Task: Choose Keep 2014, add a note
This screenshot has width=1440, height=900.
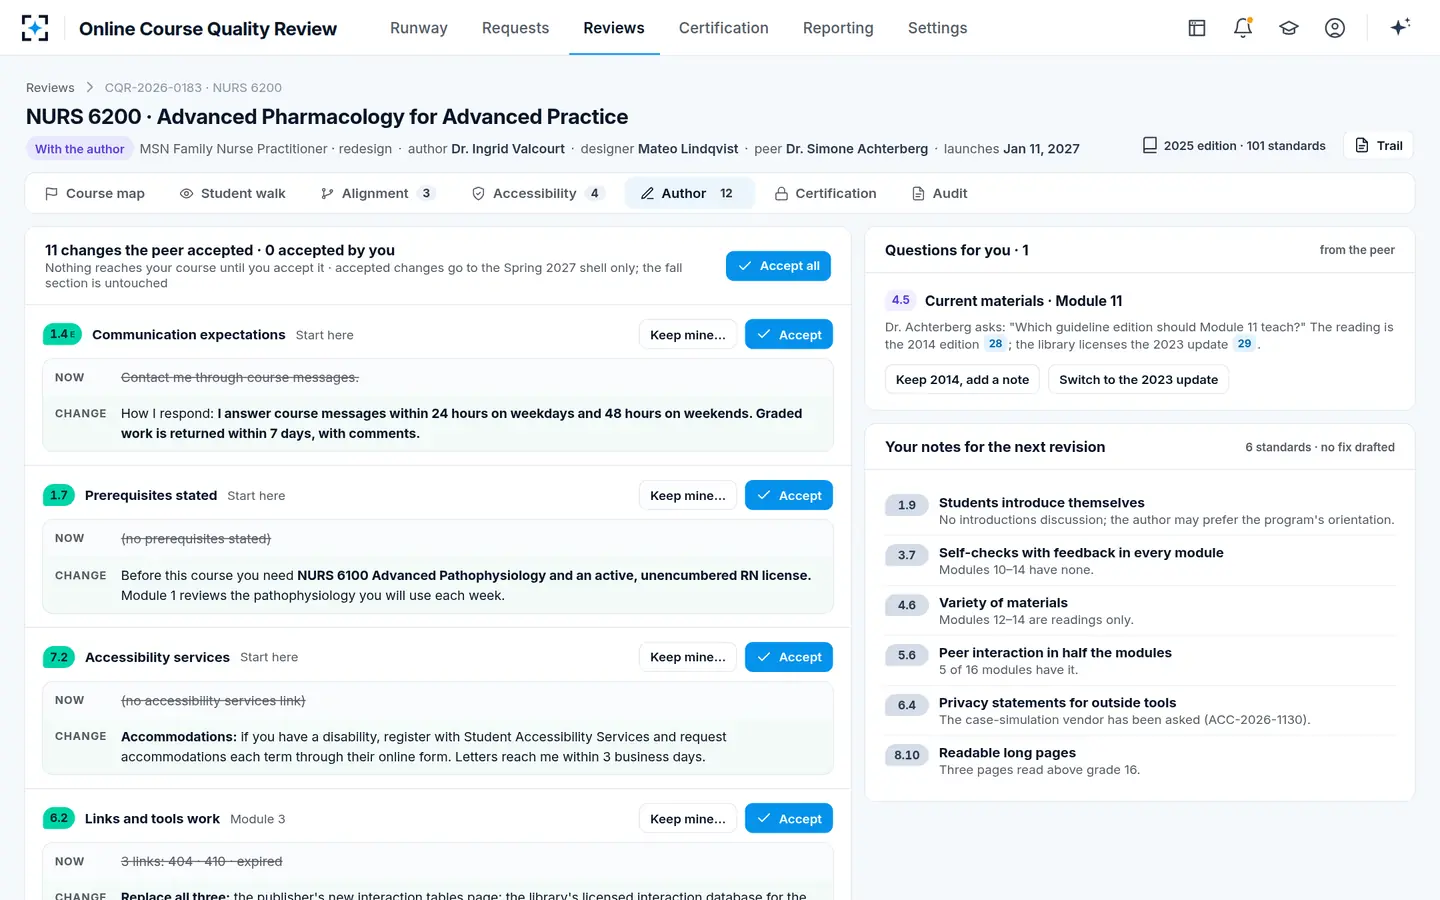Action: [962, 380]
